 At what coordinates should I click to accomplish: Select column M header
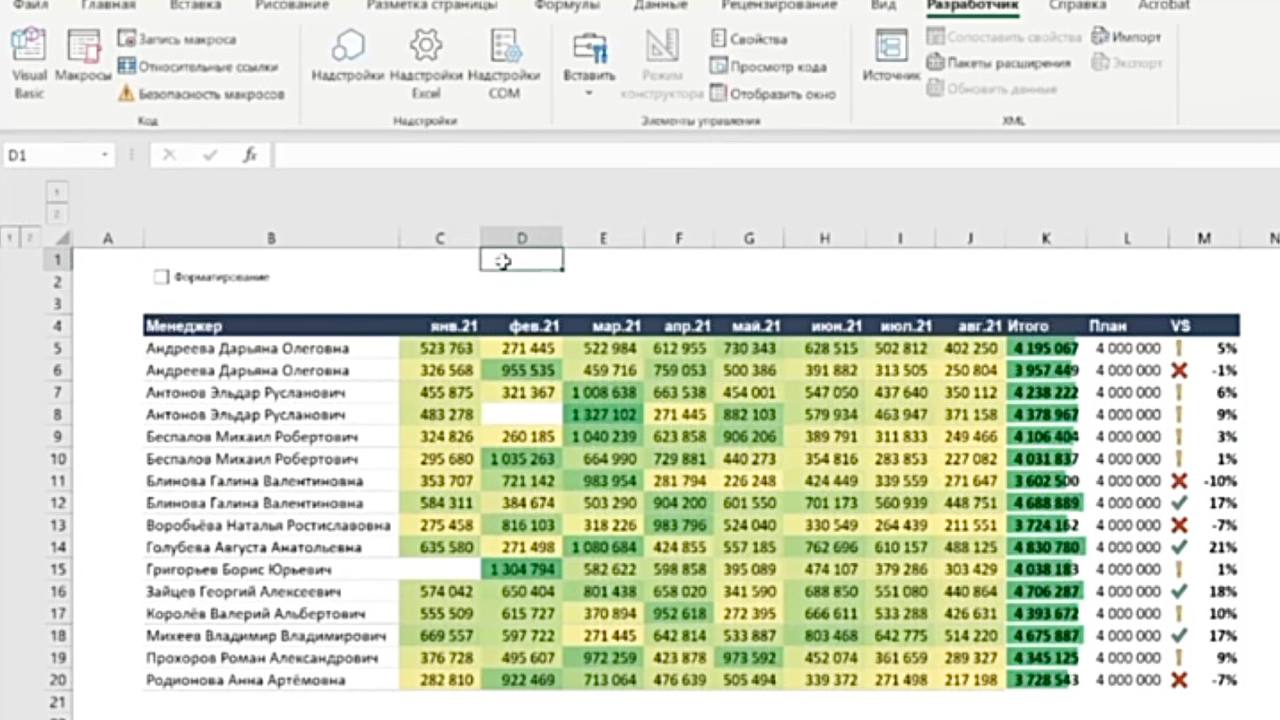tap(1204, 238)
